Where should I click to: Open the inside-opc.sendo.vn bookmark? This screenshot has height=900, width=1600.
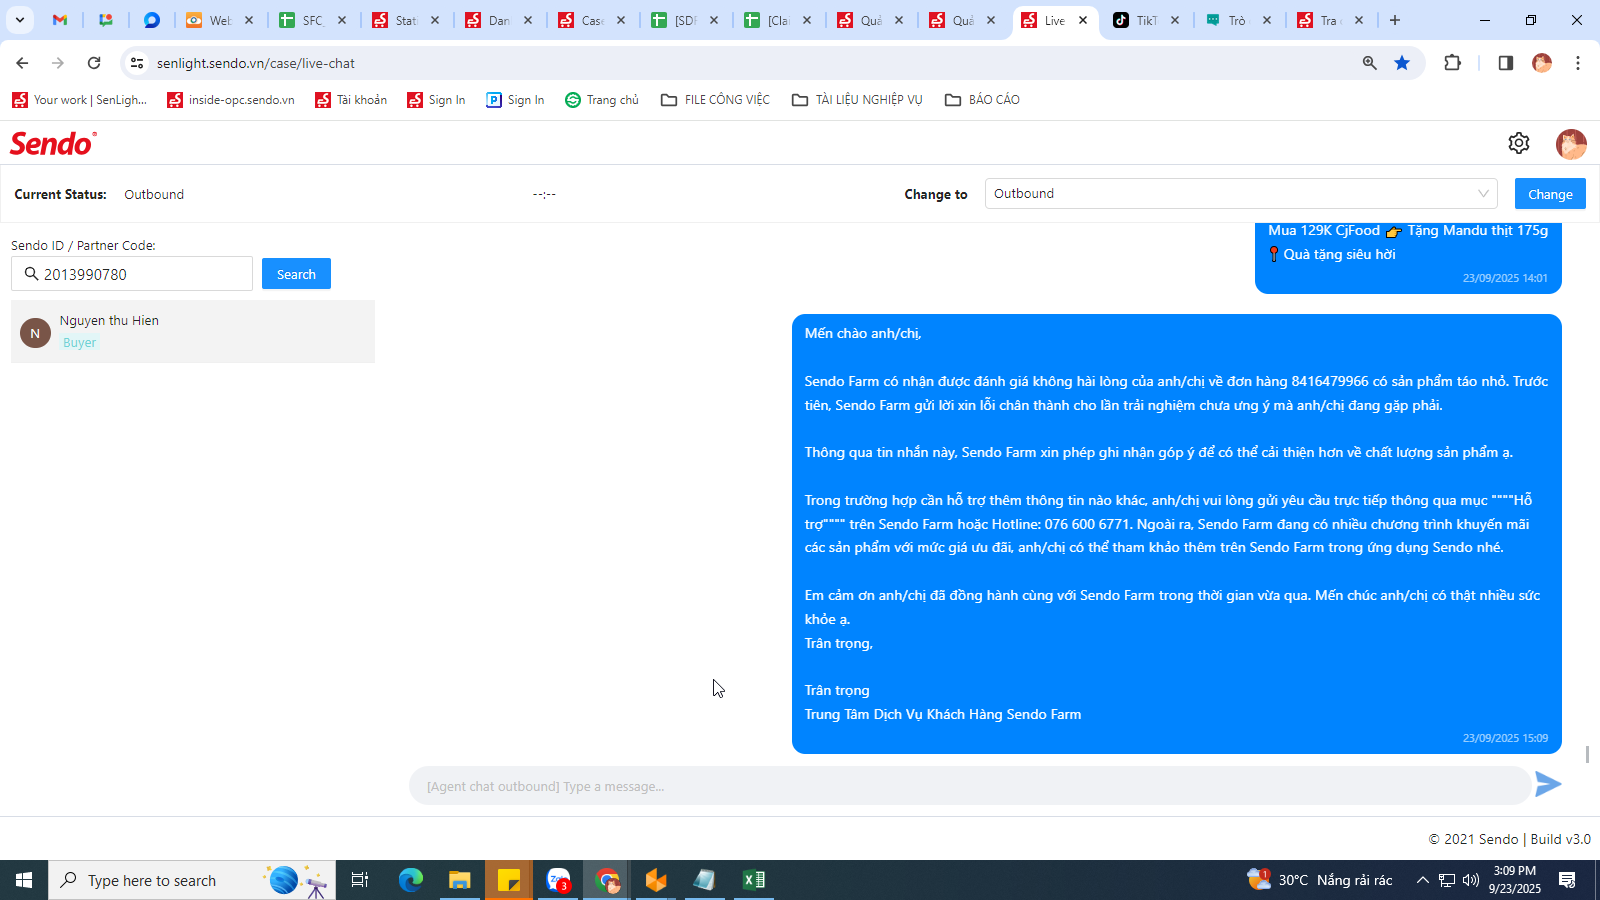pos(231,100)
